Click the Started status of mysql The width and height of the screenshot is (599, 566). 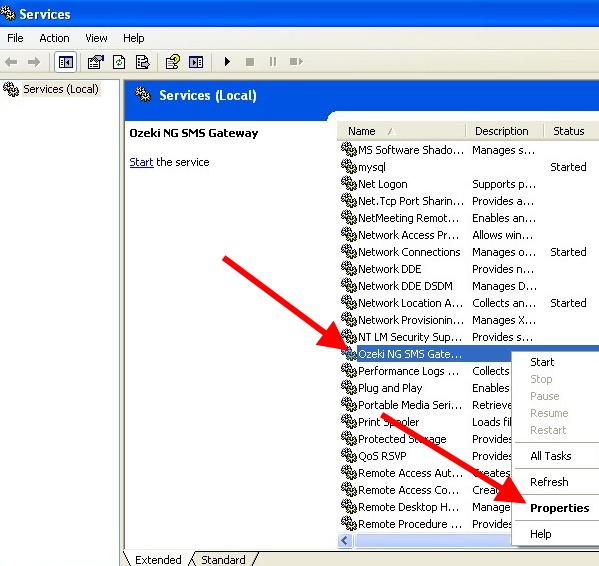[x=568, y=167]
